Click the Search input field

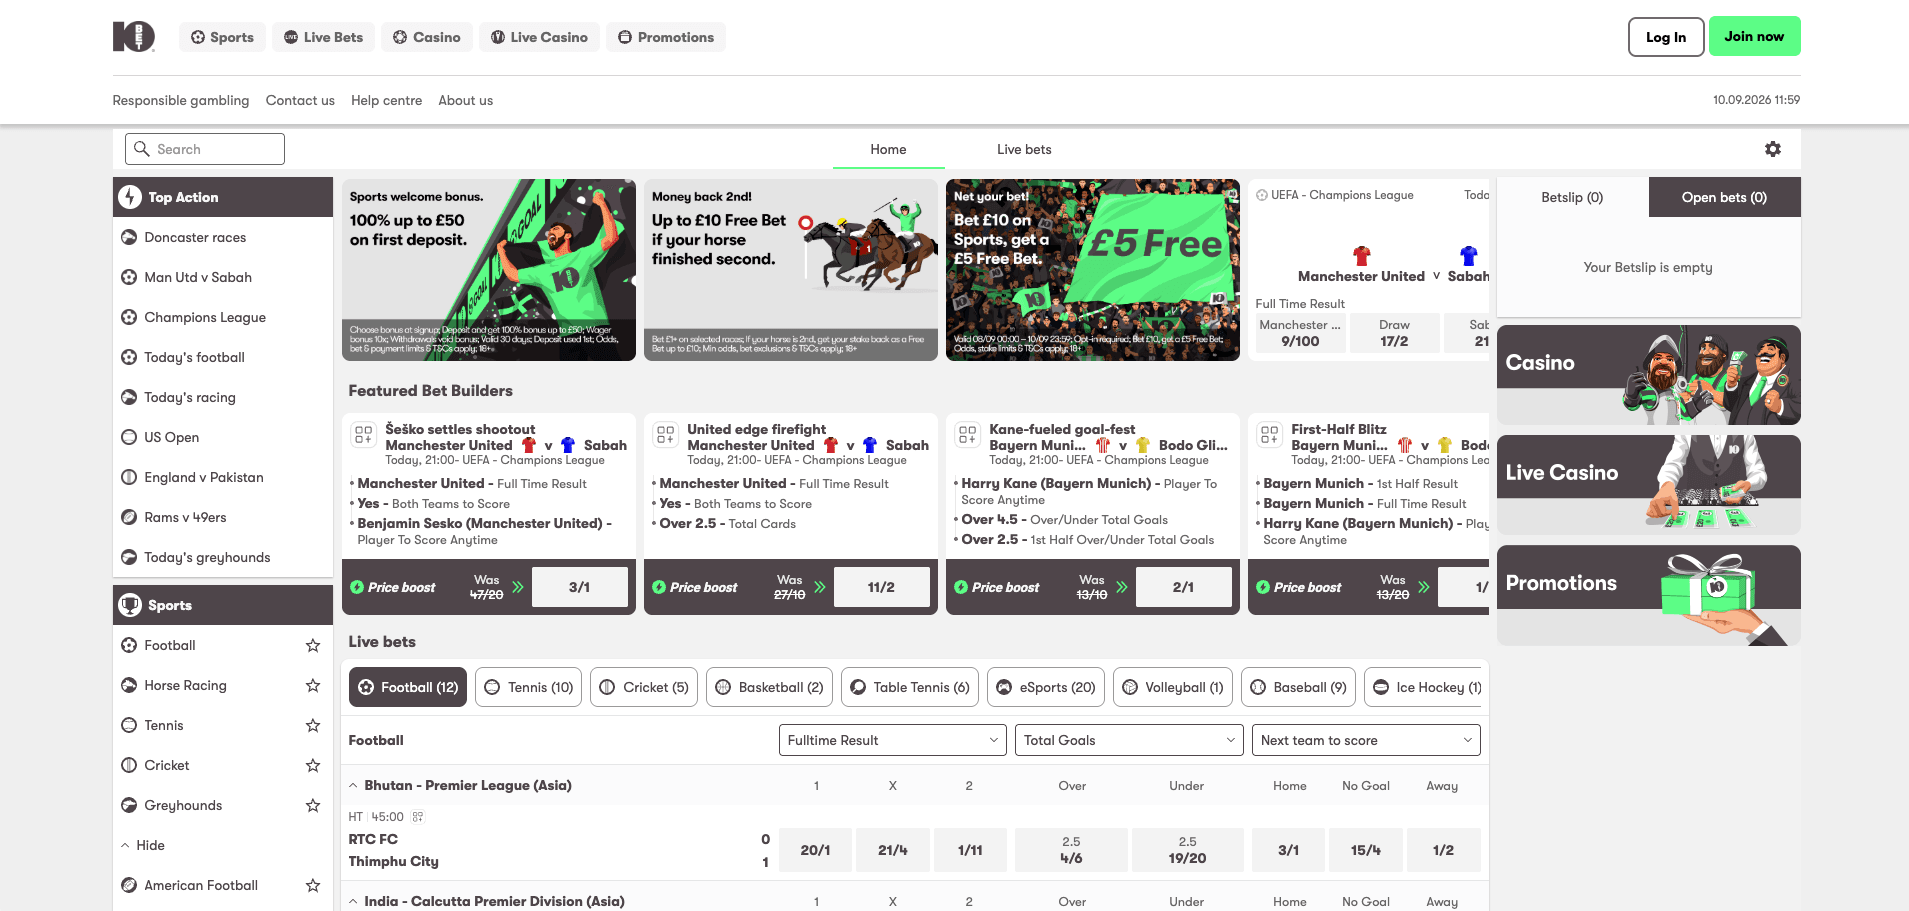[x=205, y=149]
